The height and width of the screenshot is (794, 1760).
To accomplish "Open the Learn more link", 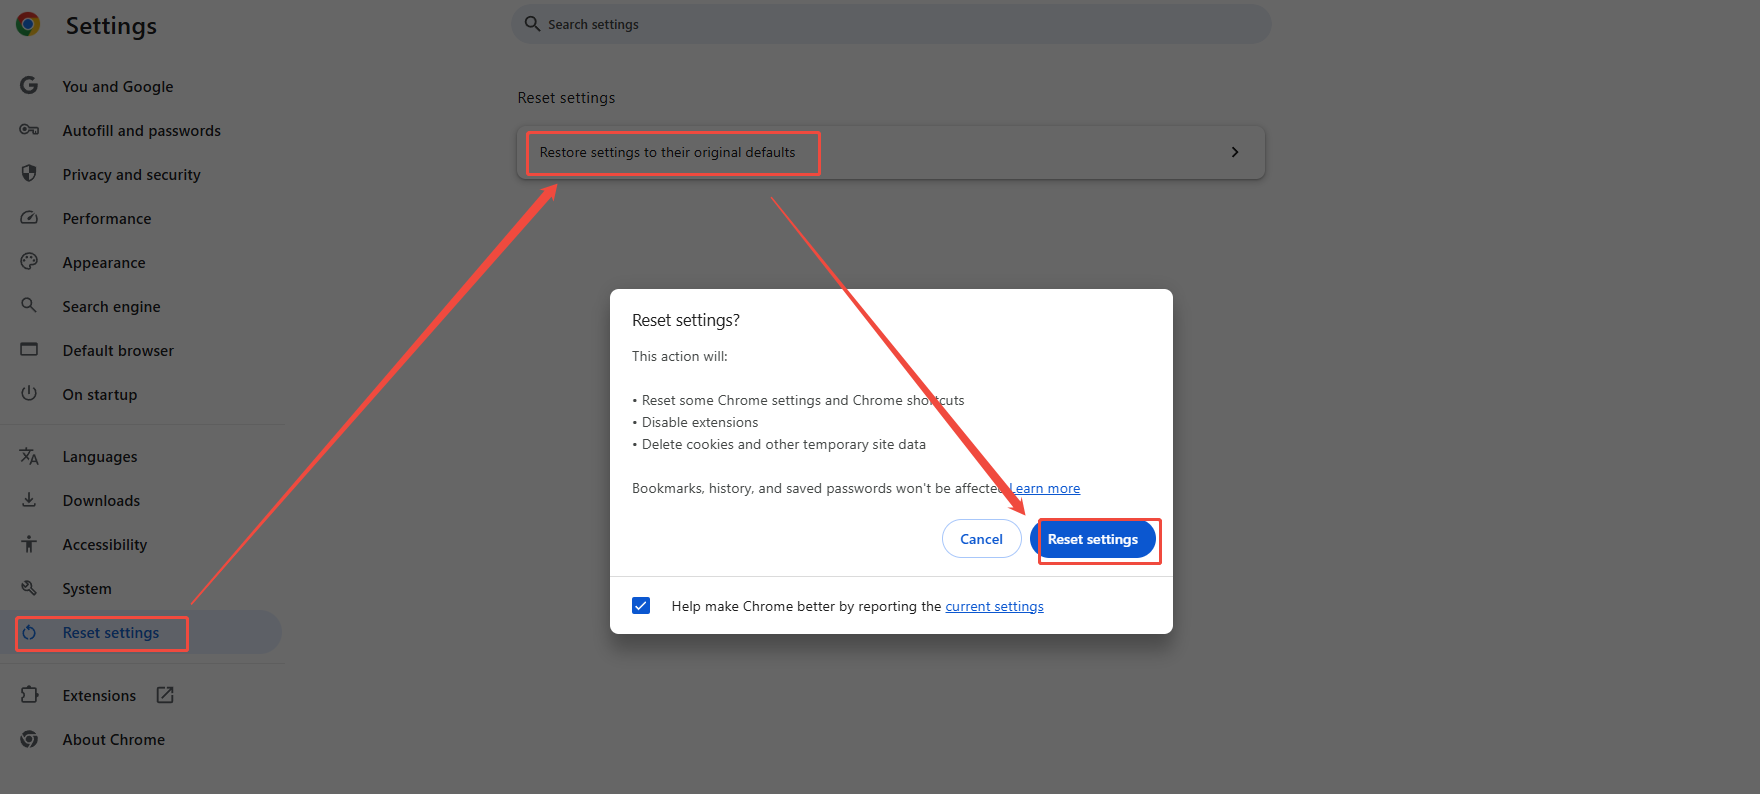I will (1046, 488).
